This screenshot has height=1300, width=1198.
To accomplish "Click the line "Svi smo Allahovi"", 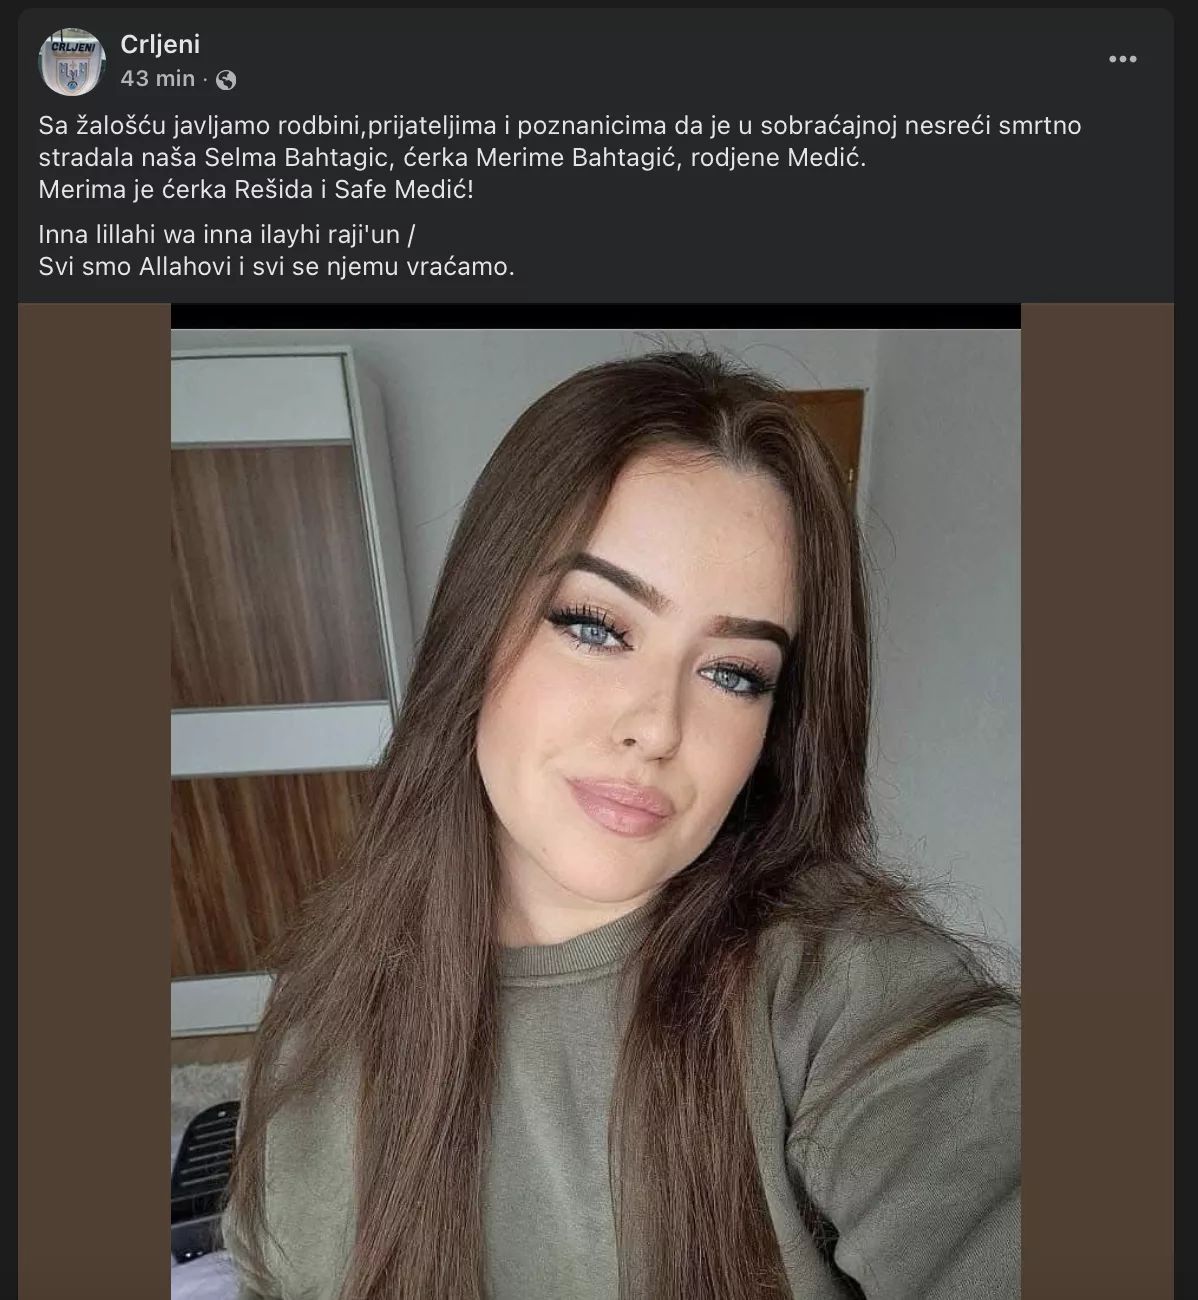I will [275, 266].
